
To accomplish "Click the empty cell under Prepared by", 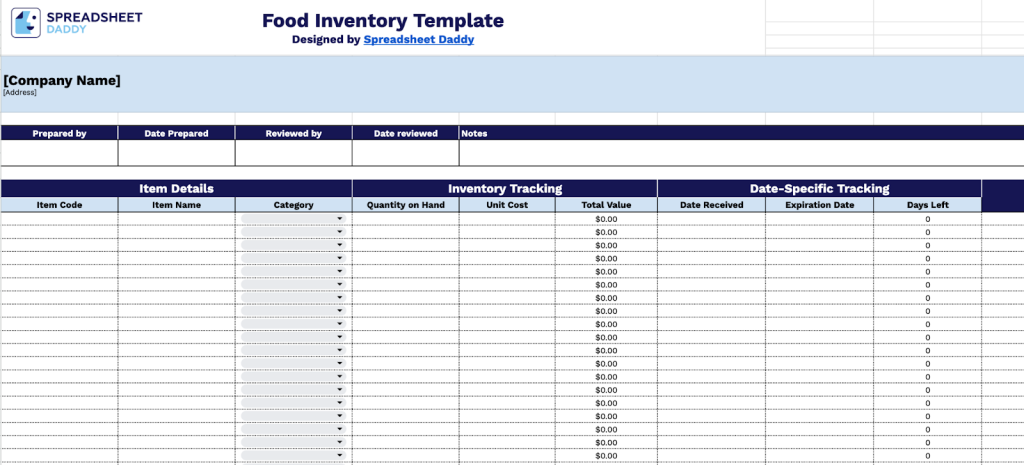I will tap(59, 153).
